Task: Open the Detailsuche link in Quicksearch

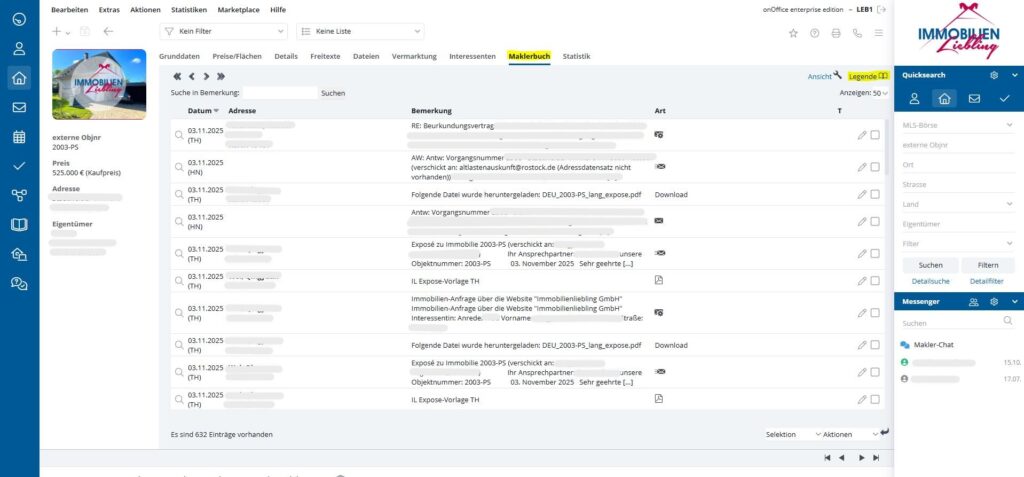Action: point(930,281)
